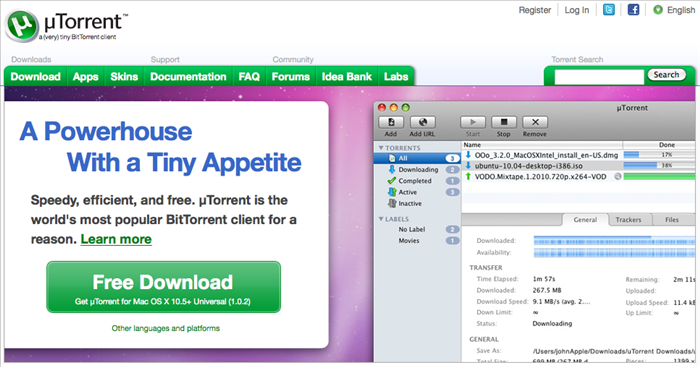
Task: Click the Stop toolbar button
Action: point(504,122)
